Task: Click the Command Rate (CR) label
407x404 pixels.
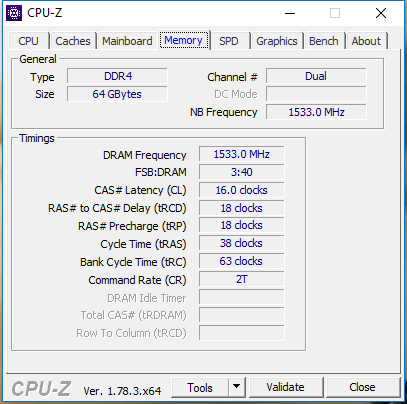Action: pyautogui.click(x=137, y=280)
